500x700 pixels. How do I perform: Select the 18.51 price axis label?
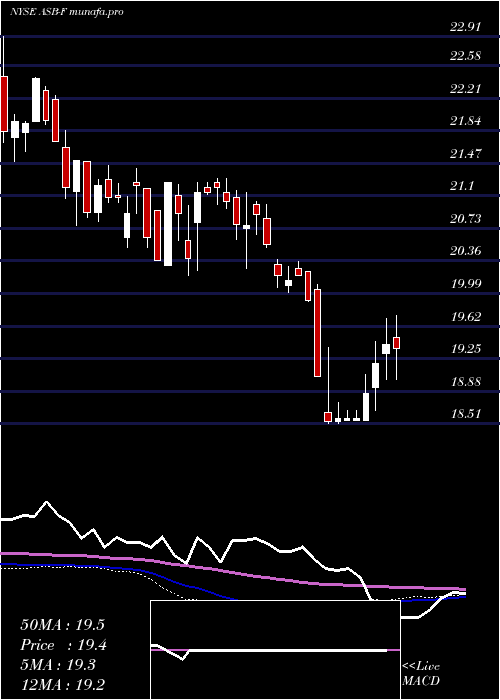pos(466,413)
